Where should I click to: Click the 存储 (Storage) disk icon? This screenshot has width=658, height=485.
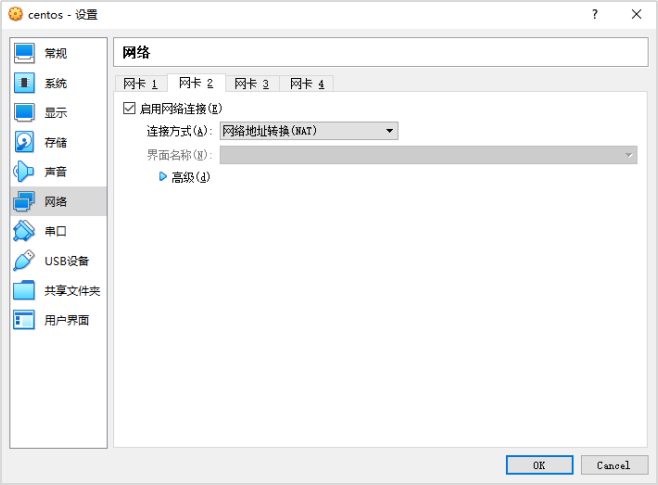[x=24, y=142]
